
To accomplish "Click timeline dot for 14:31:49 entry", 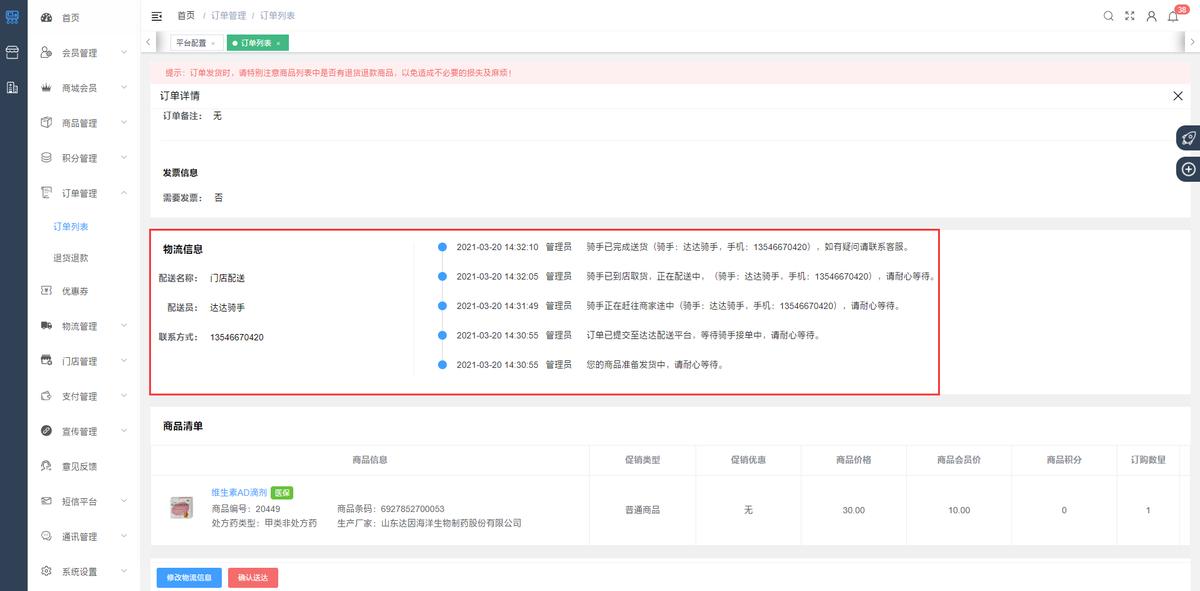I will [441, 305].
